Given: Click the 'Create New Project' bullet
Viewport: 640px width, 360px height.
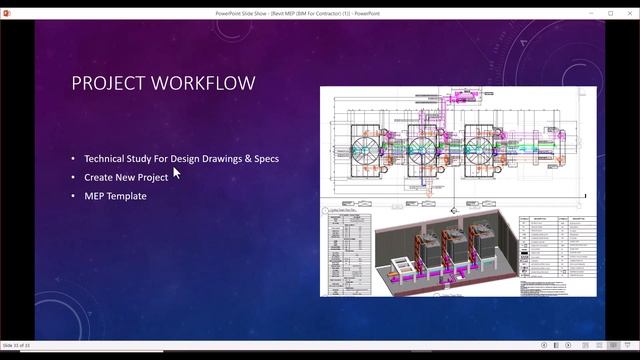Looking at the screenshot, I should 126,178.
